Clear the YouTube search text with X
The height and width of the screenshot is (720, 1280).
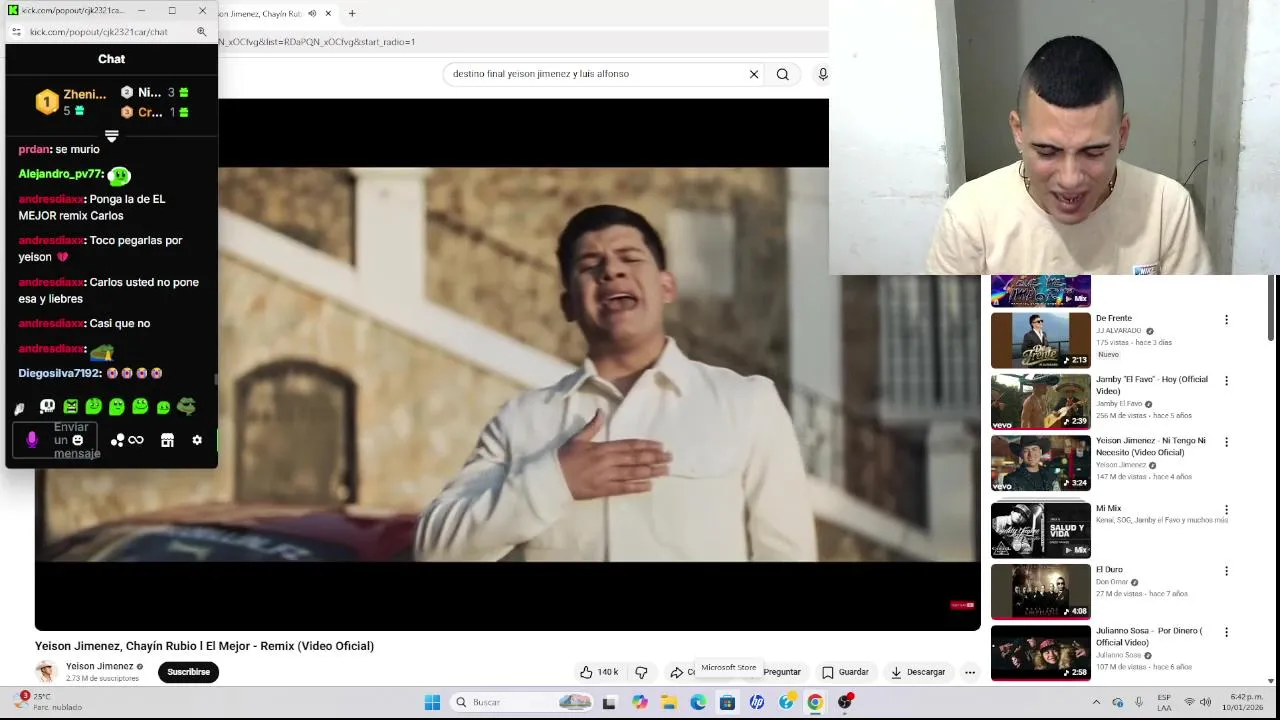pyautogui.click(x=754, y=74)
